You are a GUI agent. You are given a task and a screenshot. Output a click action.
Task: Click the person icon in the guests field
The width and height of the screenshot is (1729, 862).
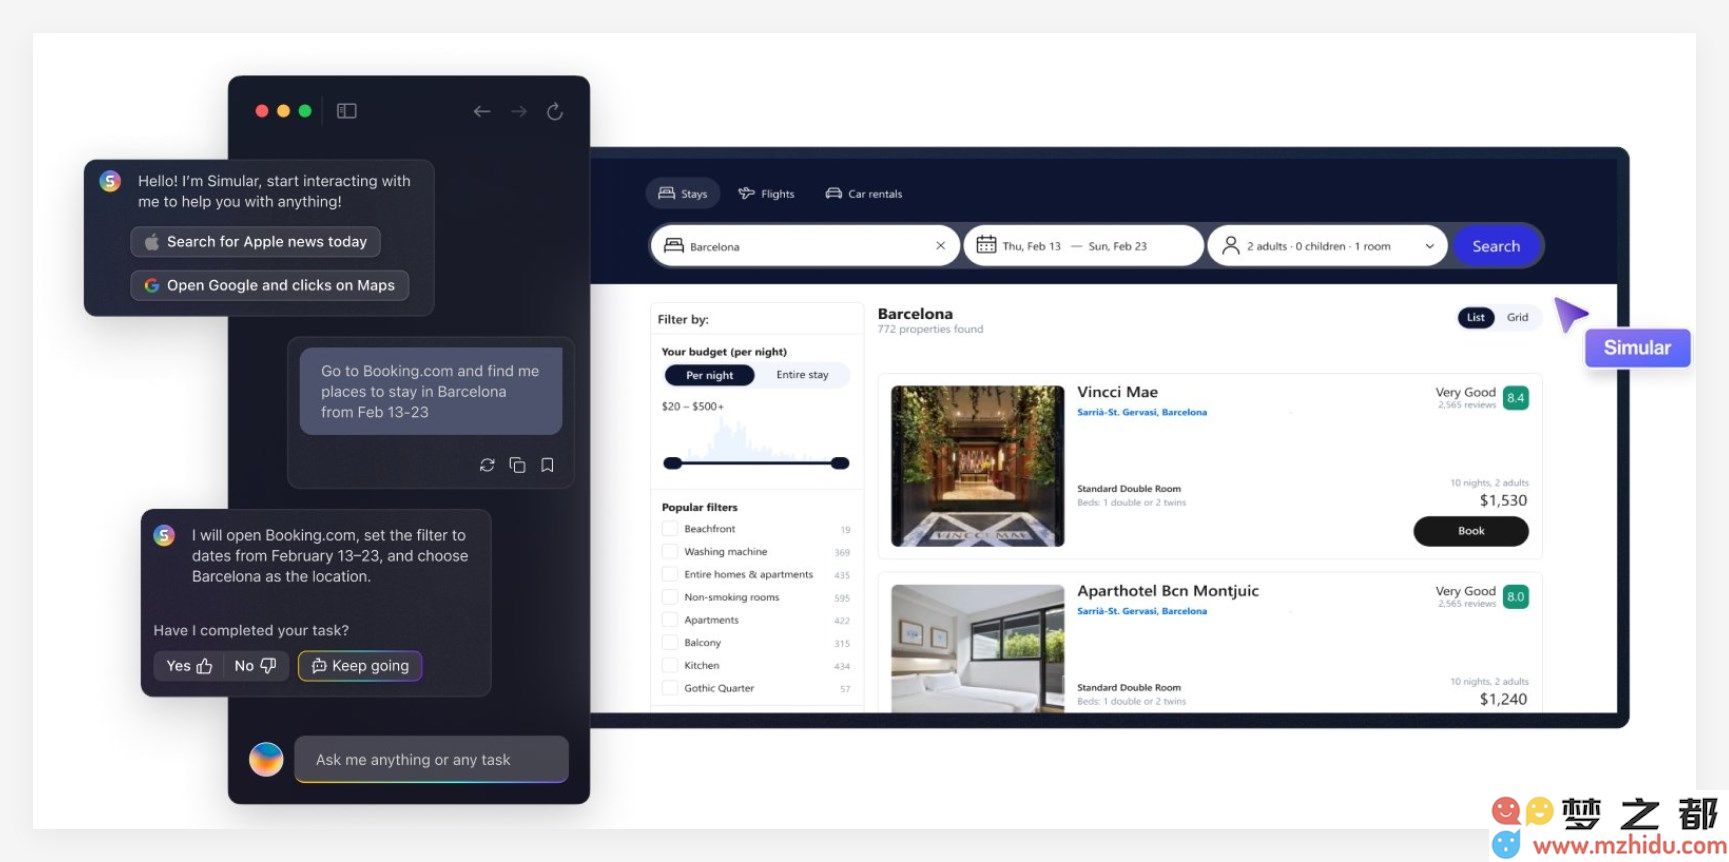1230,245
